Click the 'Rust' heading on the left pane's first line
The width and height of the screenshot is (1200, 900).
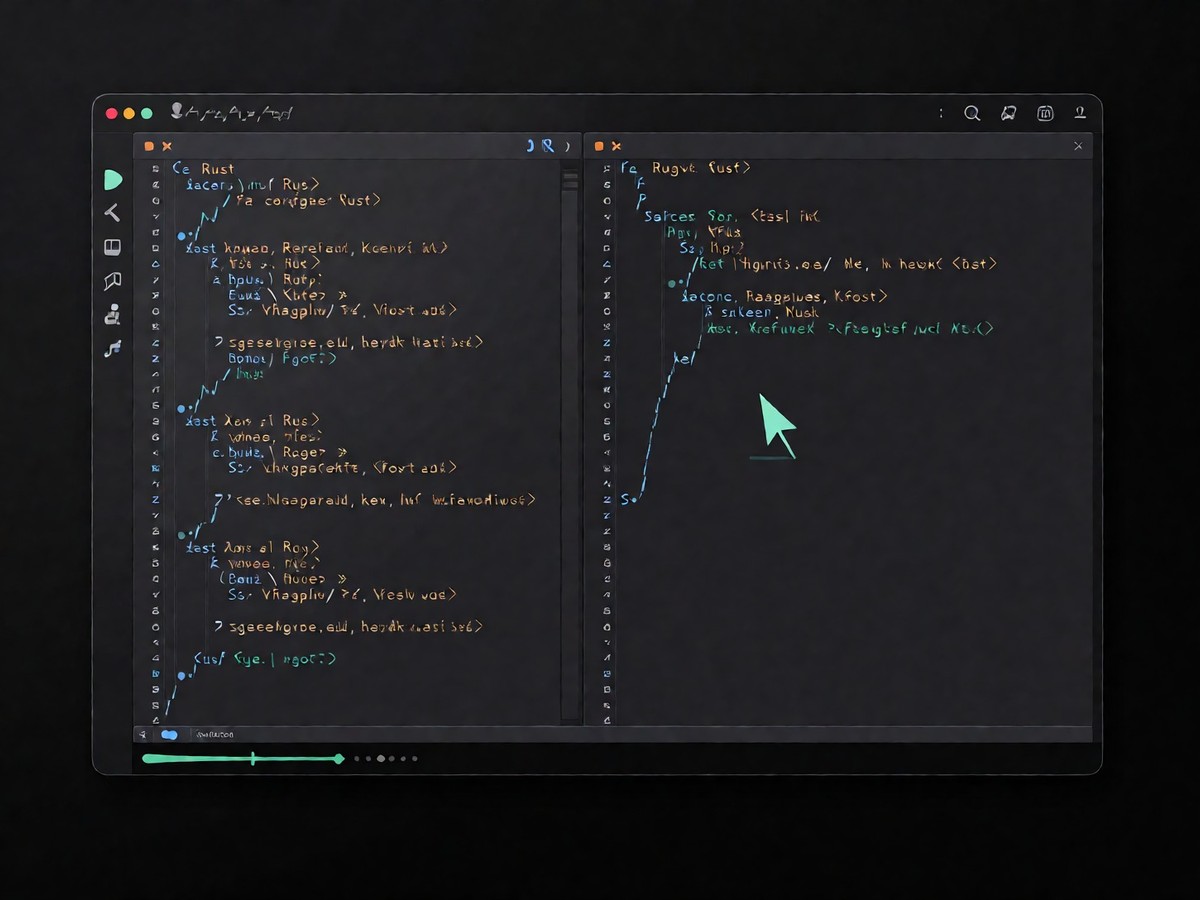pos(218,168)
